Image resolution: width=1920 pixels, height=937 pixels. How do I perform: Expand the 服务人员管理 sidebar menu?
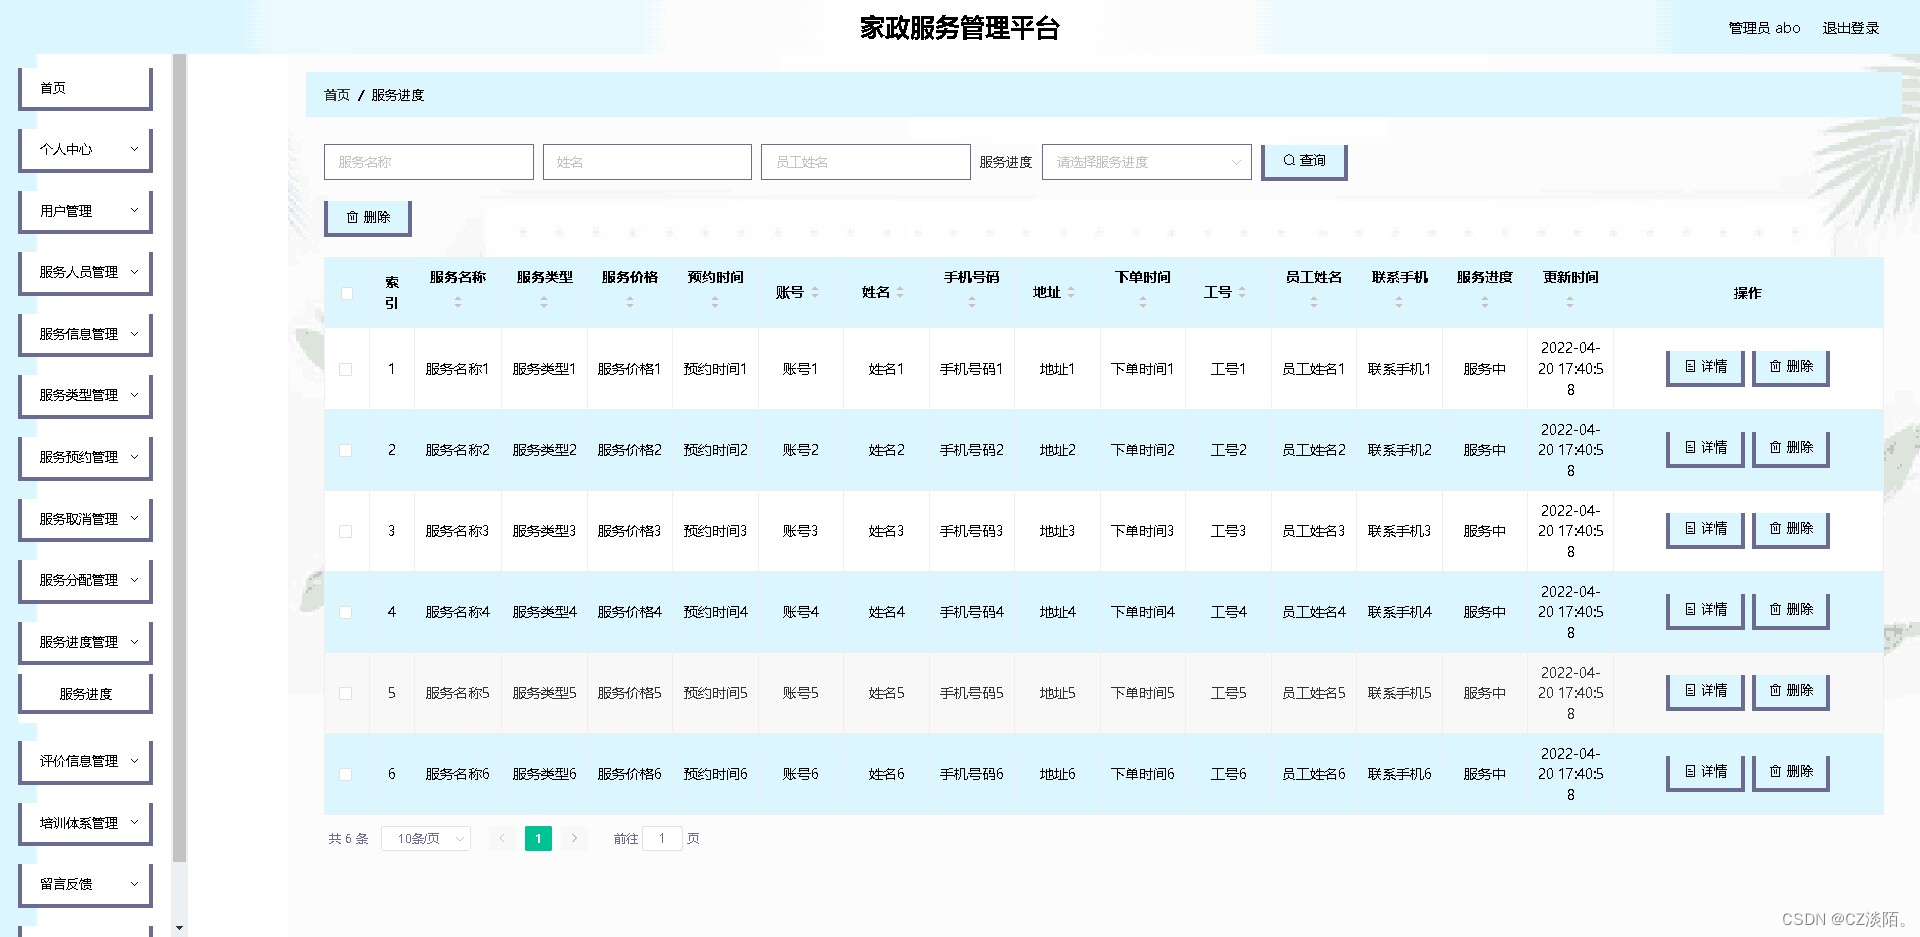pyautogui.click(x=85, y=272)
